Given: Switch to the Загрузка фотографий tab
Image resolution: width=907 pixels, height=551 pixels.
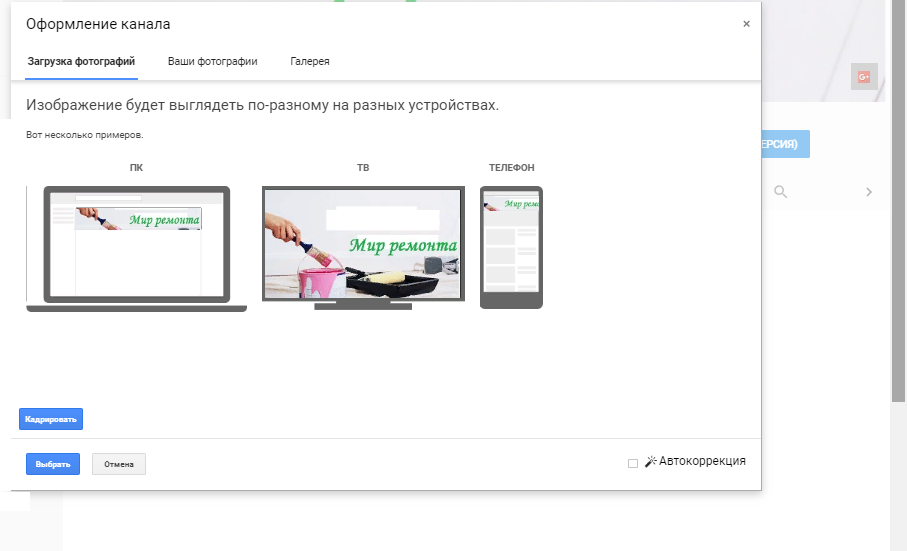Looking at the screenshot, I should 81,62.
